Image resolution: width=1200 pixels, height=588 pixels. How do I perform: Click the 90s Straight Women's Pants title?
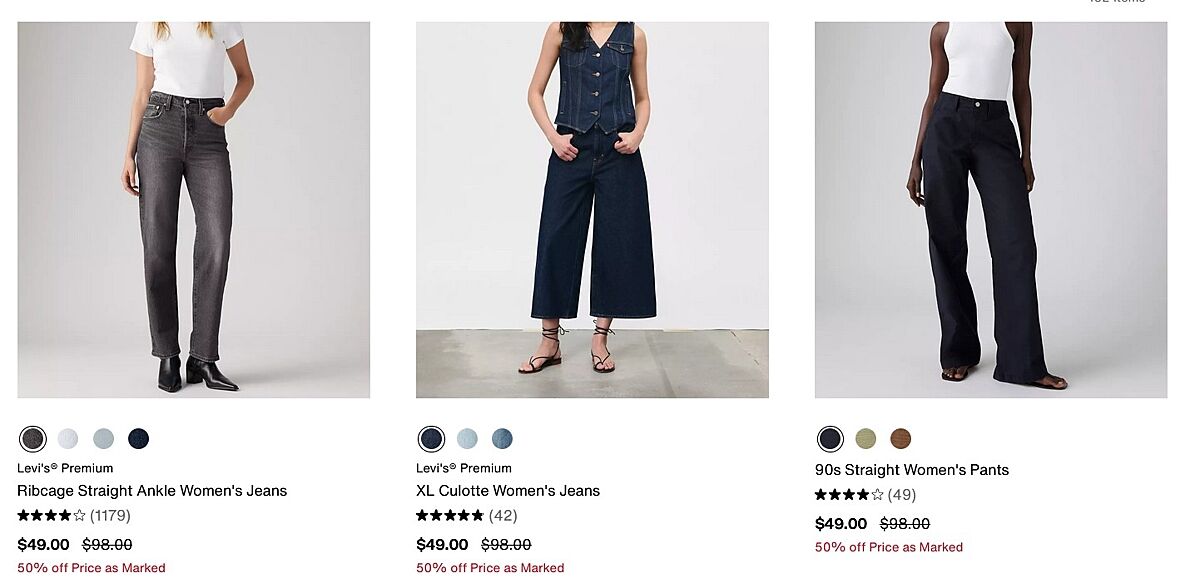point(912,470)
